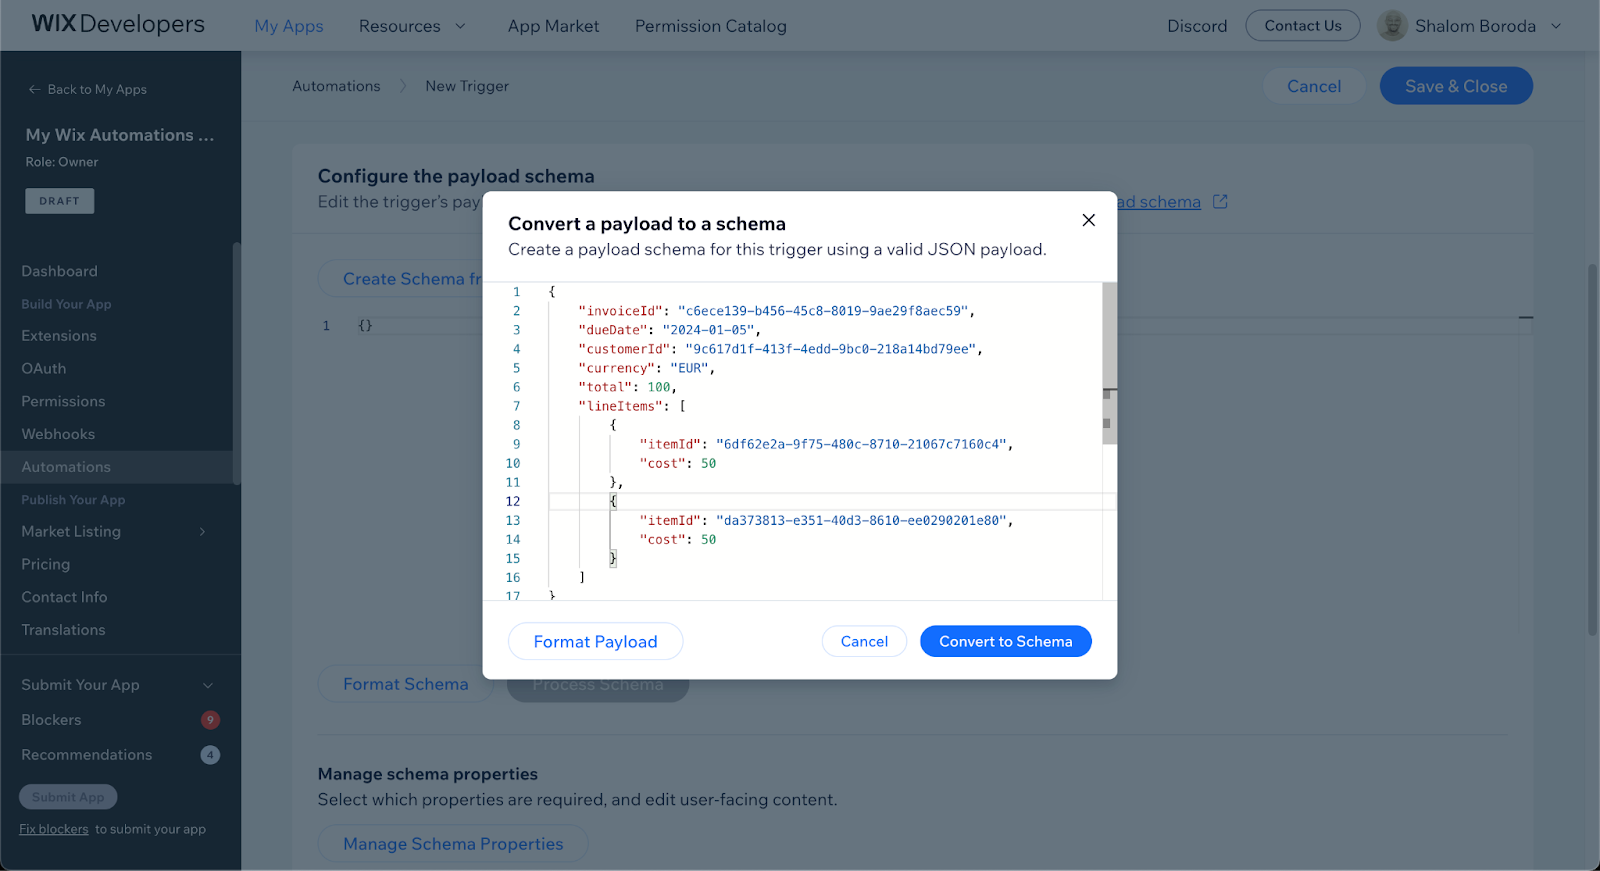Open Contact Info in the sidebar
1600x871 pixels.
[64, 597]
